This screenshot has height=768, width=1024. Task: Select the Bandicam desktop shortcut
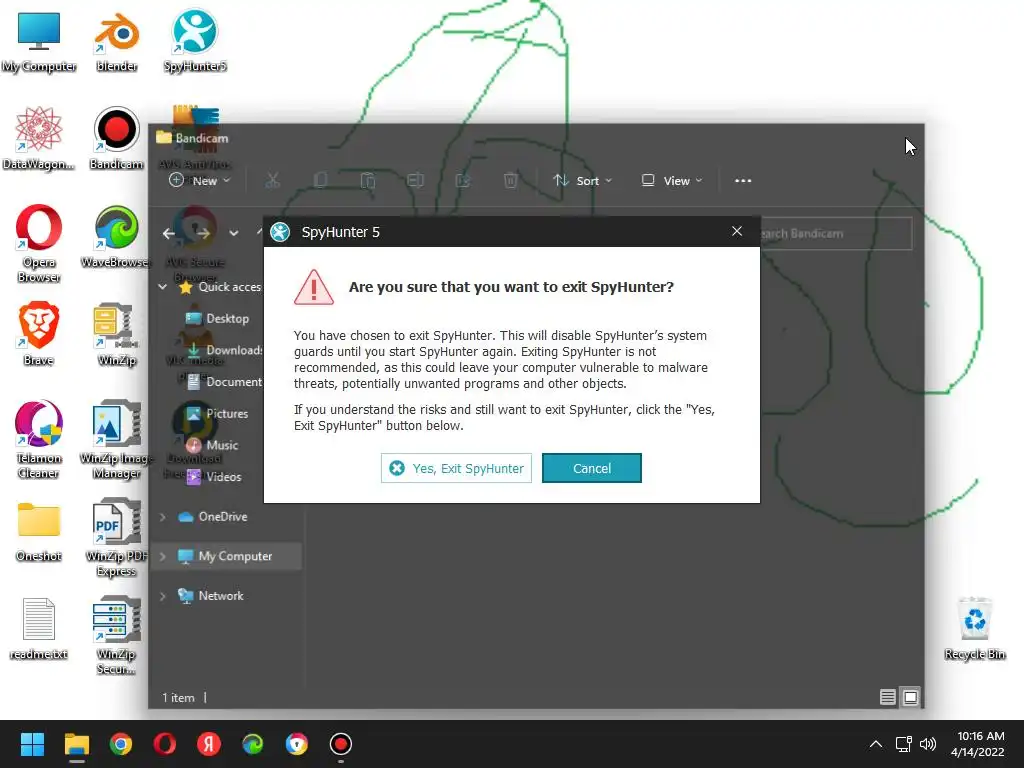[116, 138]
